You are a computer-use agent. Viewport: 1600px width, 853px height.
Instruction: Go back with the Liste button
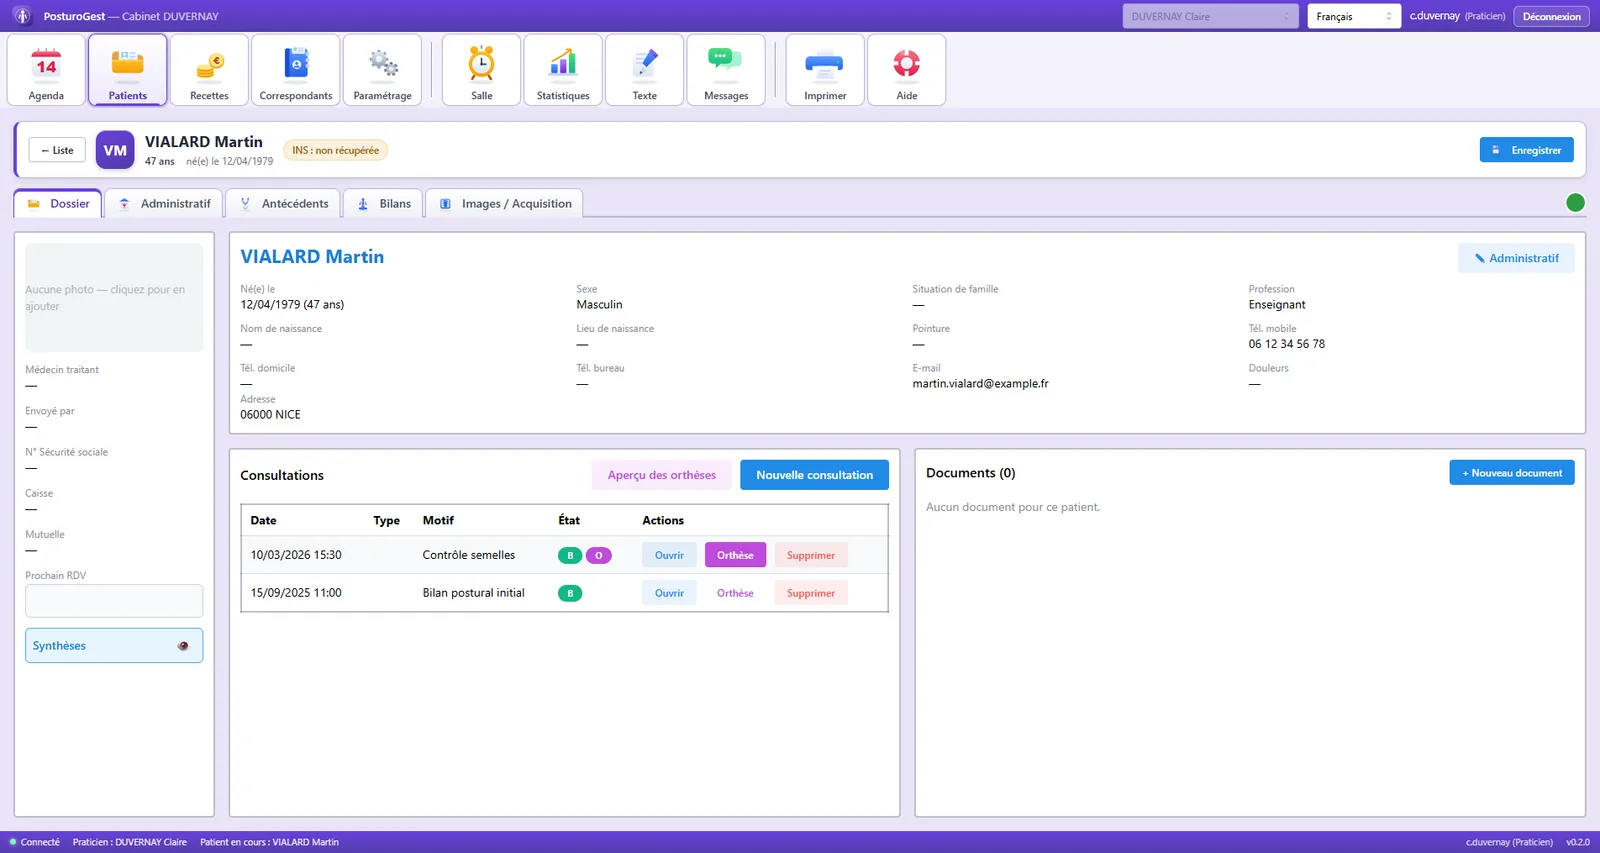pos(57,150)
